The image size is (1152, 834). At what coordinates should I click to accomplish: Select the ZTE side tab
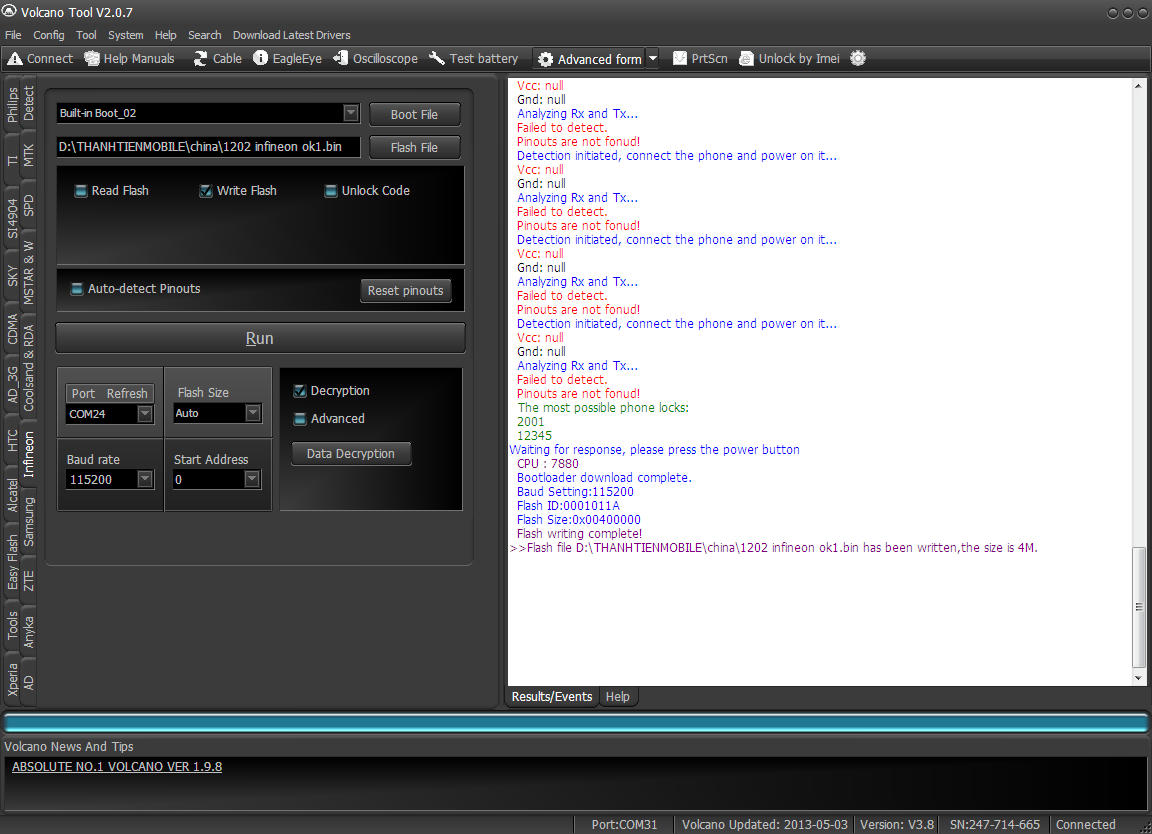28,580
